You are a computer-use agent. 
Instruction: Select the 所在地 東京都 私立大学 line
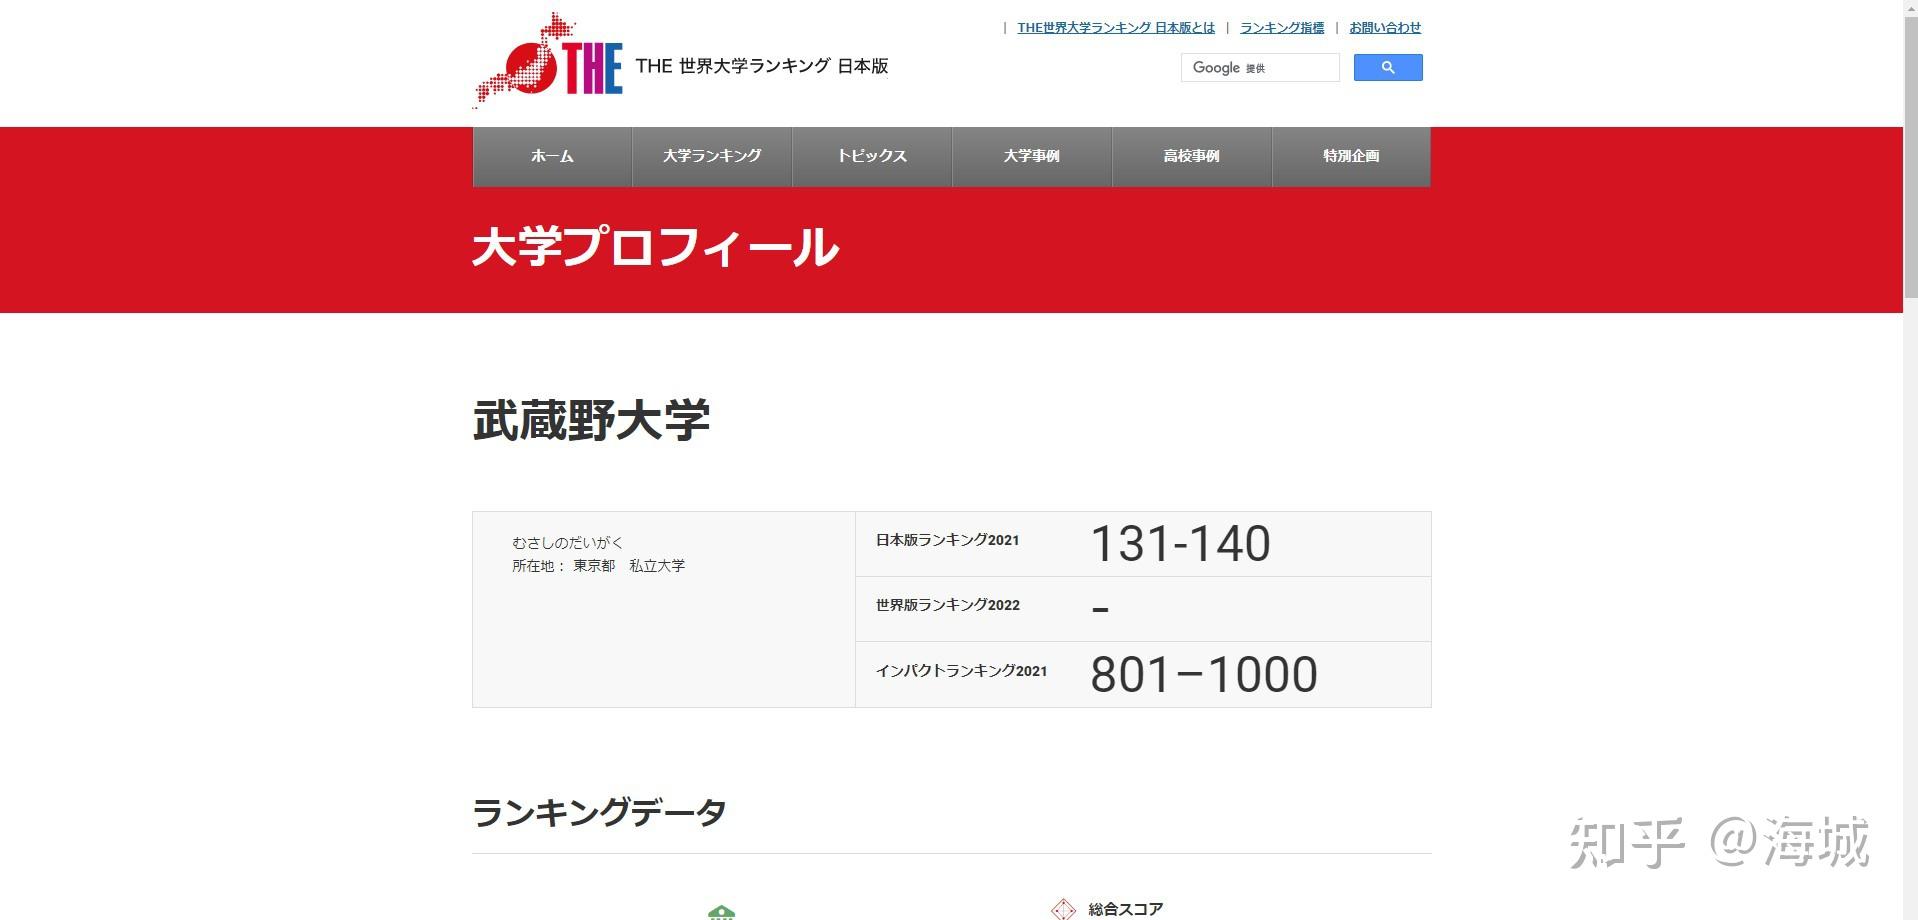pyautogui.click(x=598, y=566)
